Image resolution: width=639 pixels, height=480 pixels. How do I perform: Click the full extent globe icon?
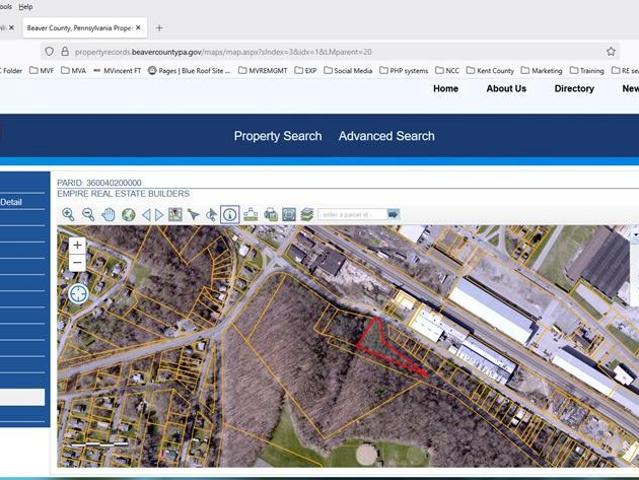(128, 214)
